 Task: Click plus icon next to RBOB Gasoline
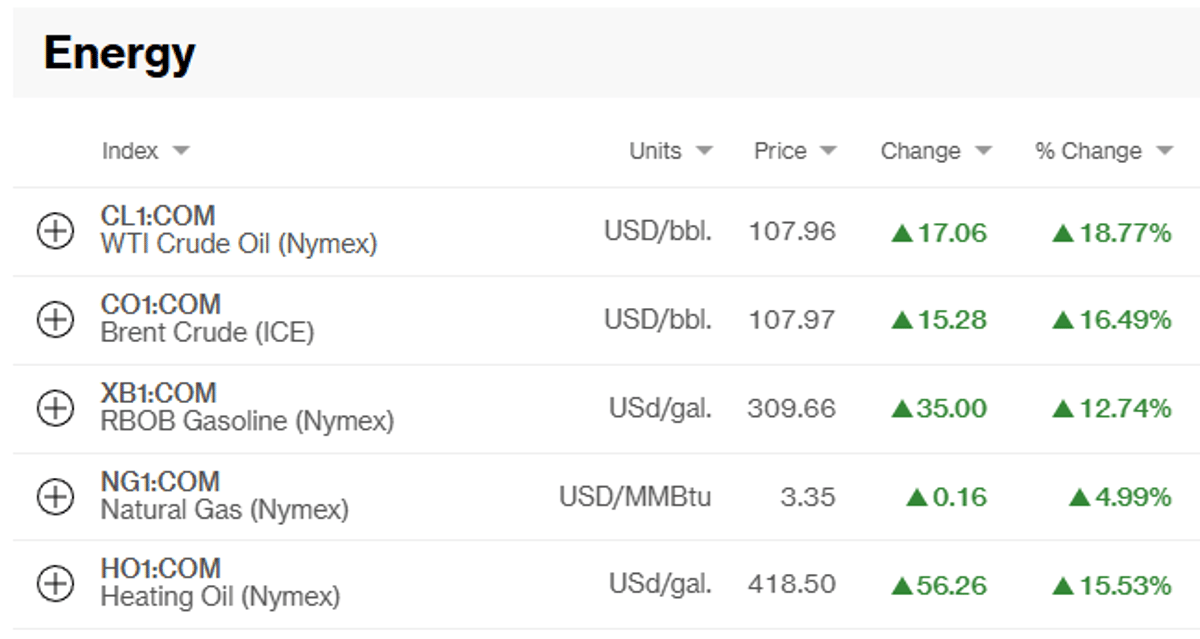(55, 408)
